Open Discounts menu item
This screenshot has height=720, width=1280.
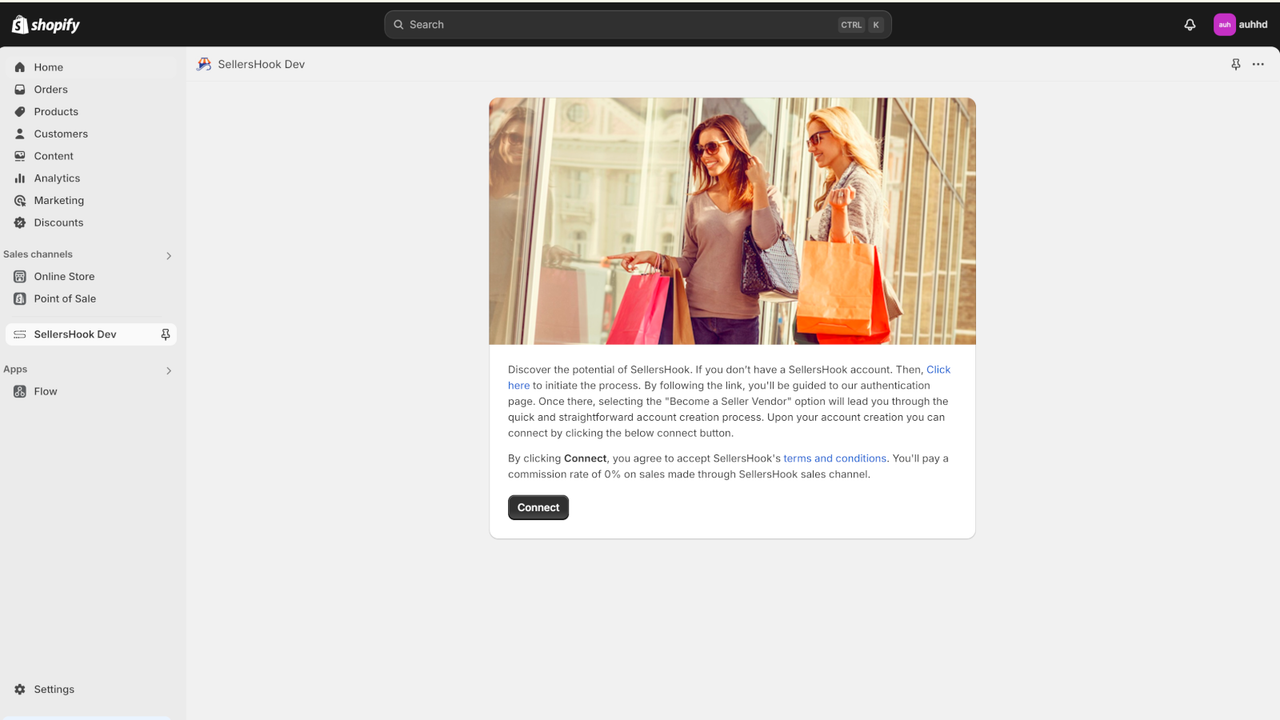pos(92,222)
